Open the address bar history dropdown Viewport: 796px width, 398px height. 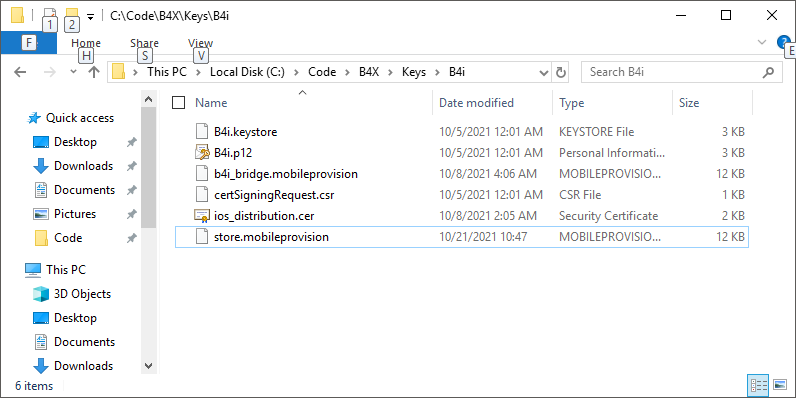543,72
